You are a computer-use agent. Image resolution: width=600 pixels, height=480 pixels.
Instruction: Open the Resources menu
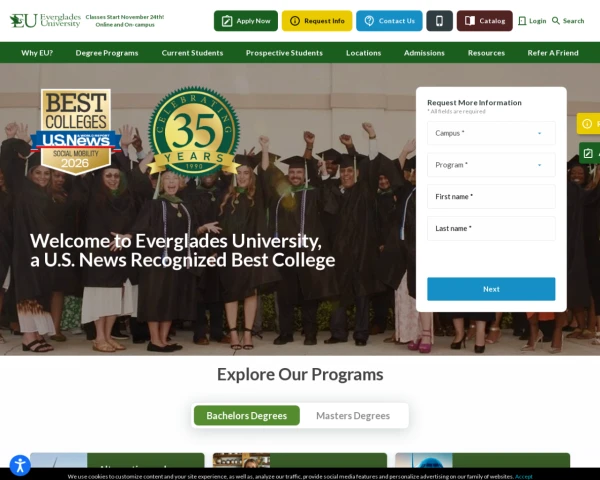[x=486, y=53]
